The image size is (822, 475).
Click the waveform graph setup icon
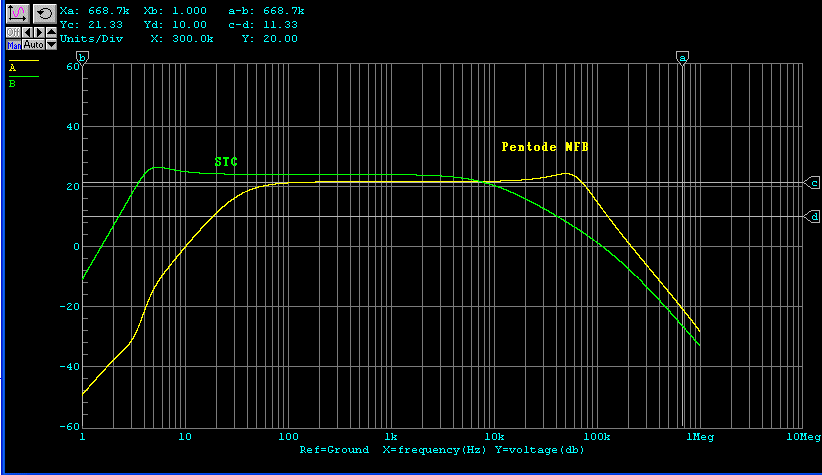click(18, 13)
